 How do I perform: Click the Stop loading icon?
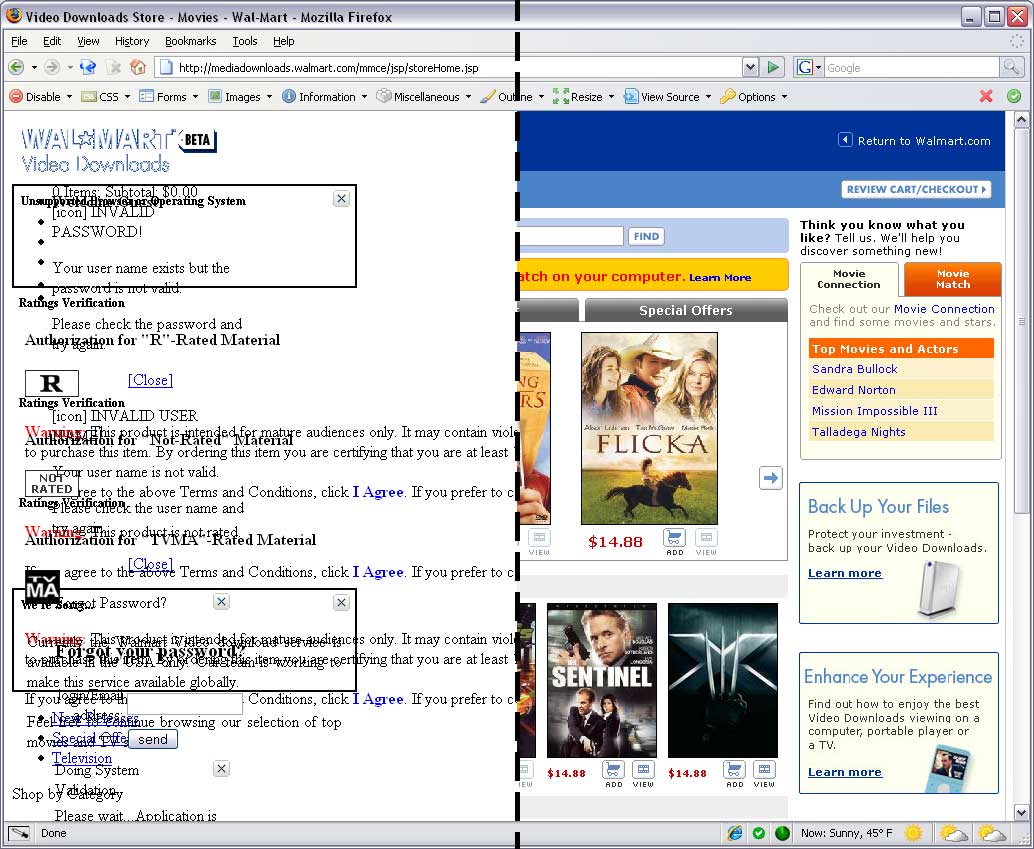[114, 67]
